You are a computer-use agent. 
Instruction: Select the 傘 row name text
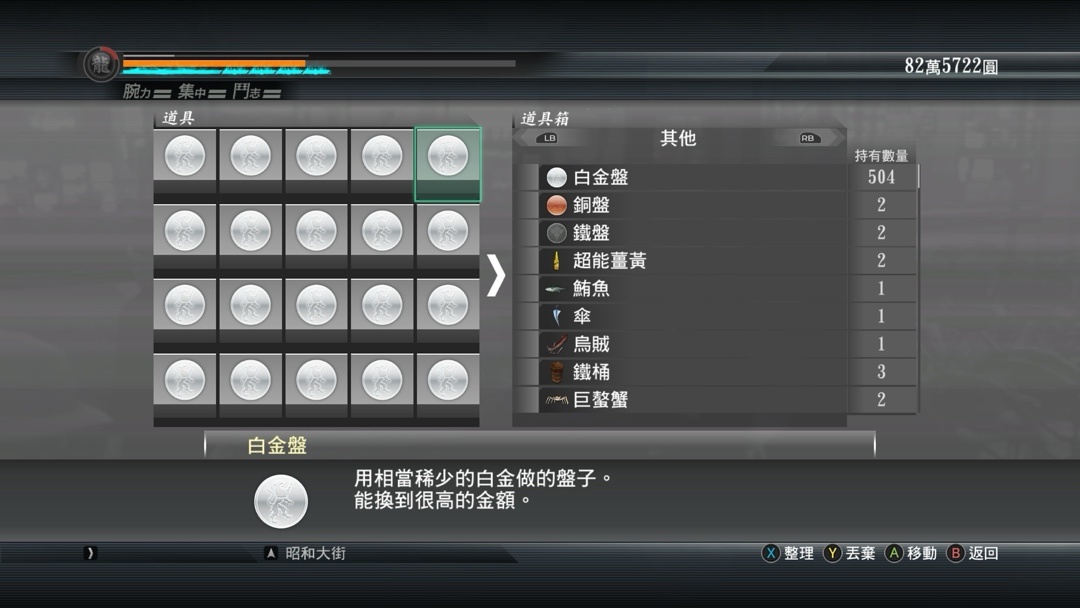tap(582, 317)
